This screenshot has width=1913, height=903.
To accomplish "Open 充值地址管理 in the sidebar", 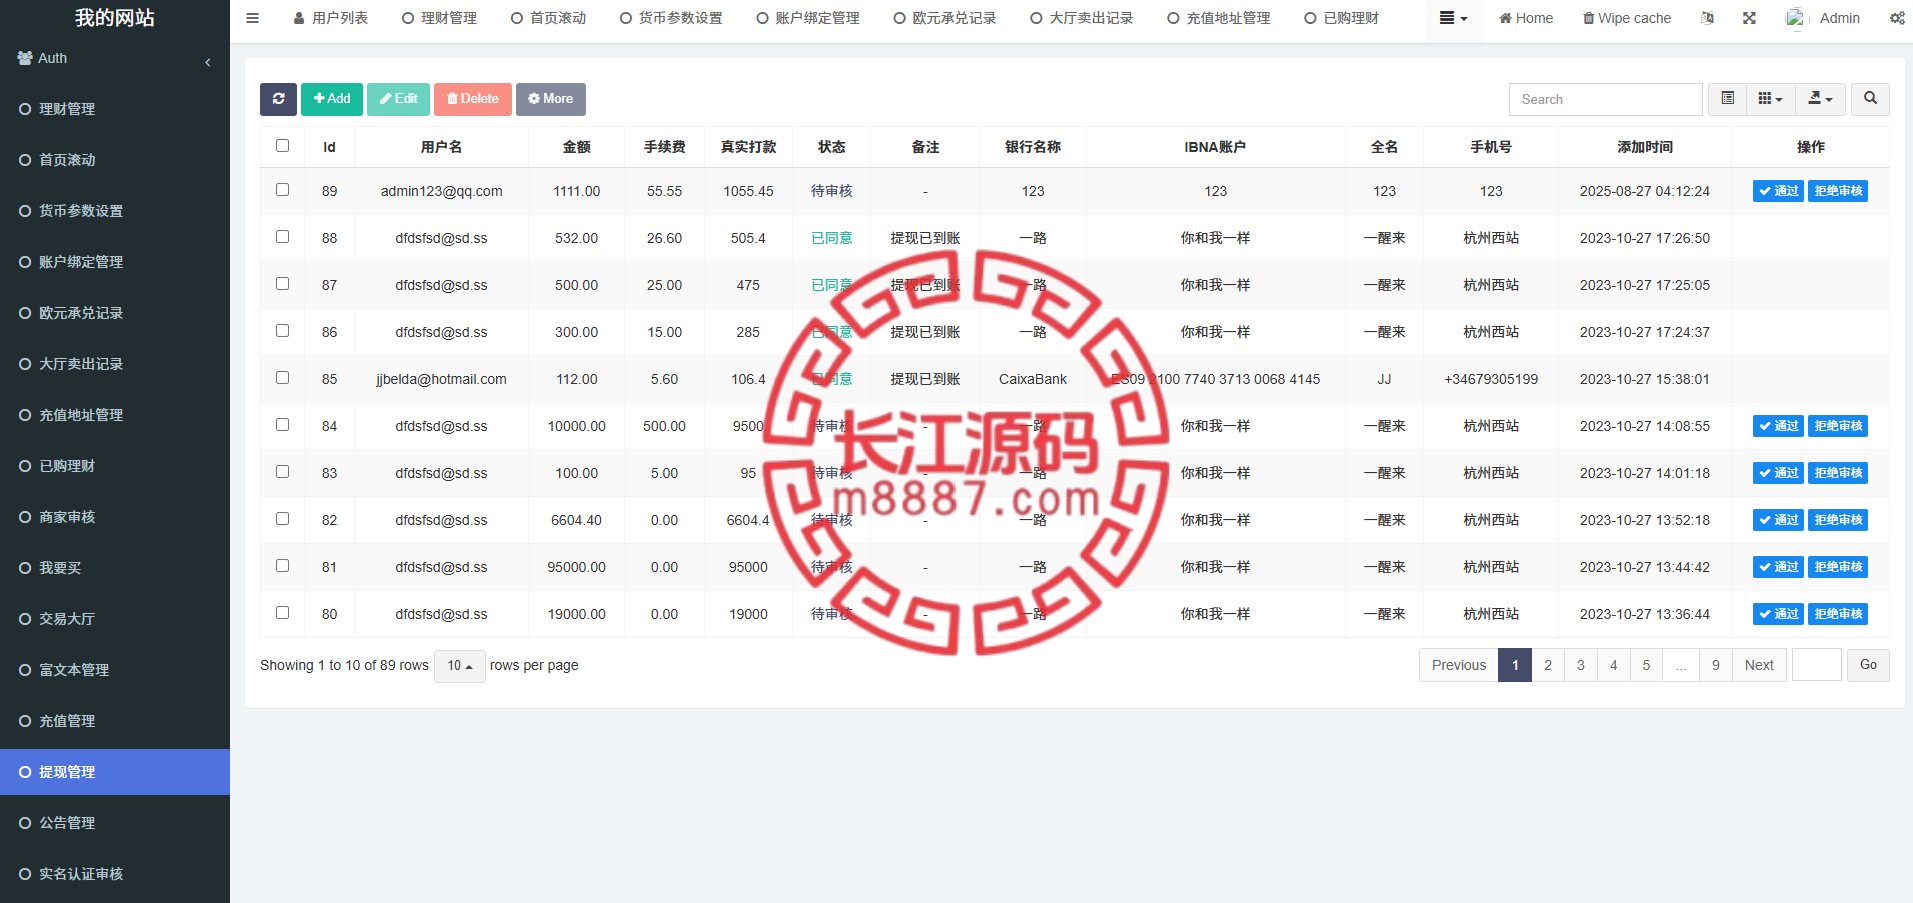I will point(115,415).
